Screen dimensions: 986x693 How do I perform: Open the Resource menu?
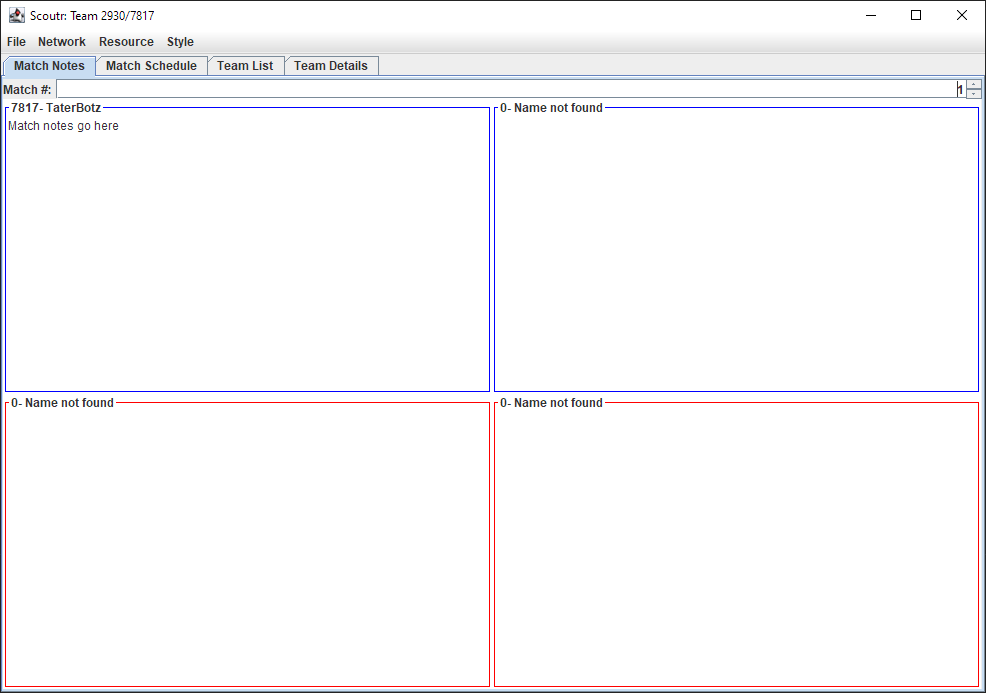point(126,42)
